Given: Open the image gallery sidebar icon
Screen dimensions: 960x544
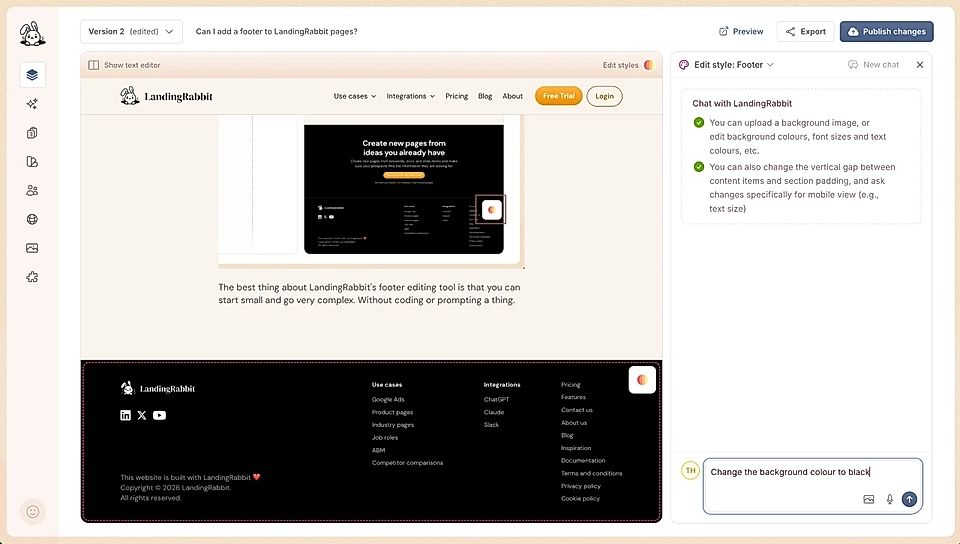Looking at the screenshot, I should tap(32, 248).
